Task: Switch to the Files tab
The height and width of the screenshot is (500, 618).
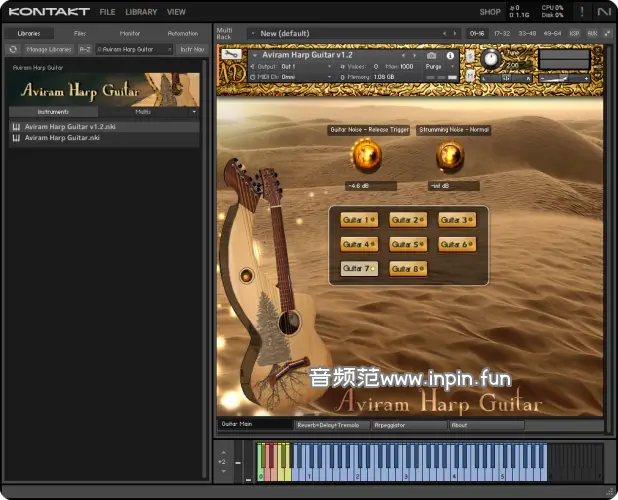Action: pyautogui.click(x=79, y=33)
